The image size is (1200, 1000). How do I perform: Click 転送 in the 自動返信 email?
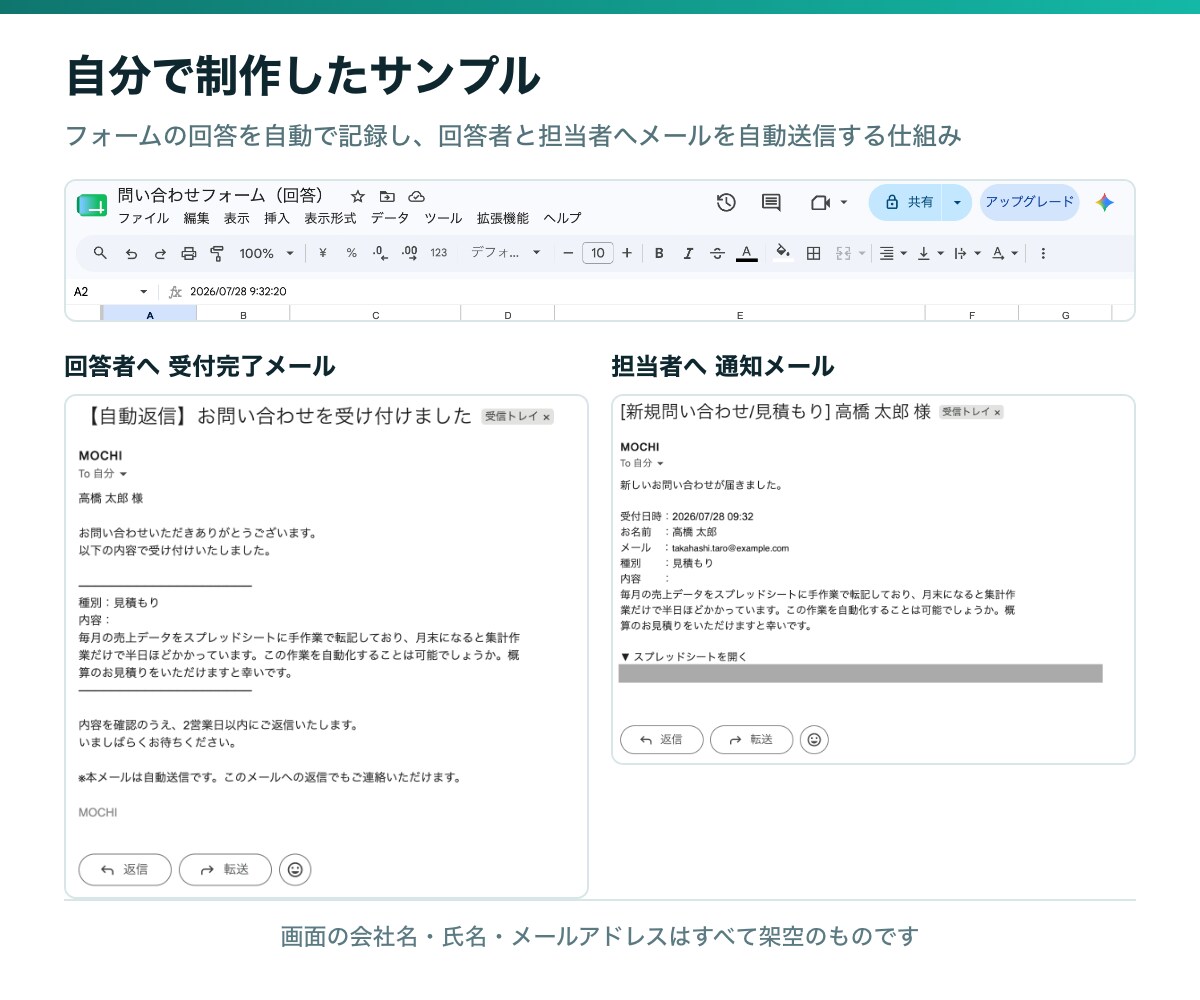(x=225, y=870)
